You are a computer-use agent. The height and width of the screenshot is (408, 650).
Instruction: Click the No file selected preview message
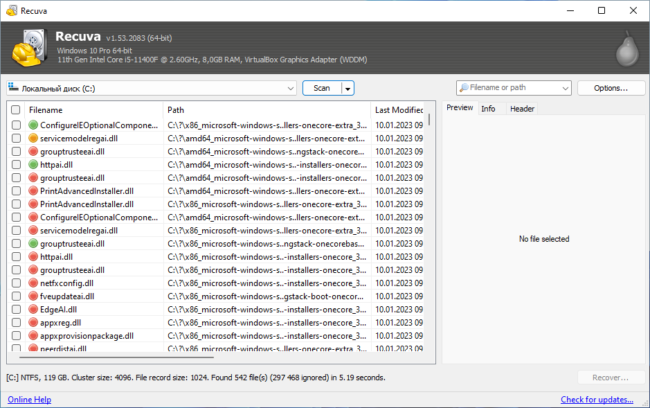point(544,239)
